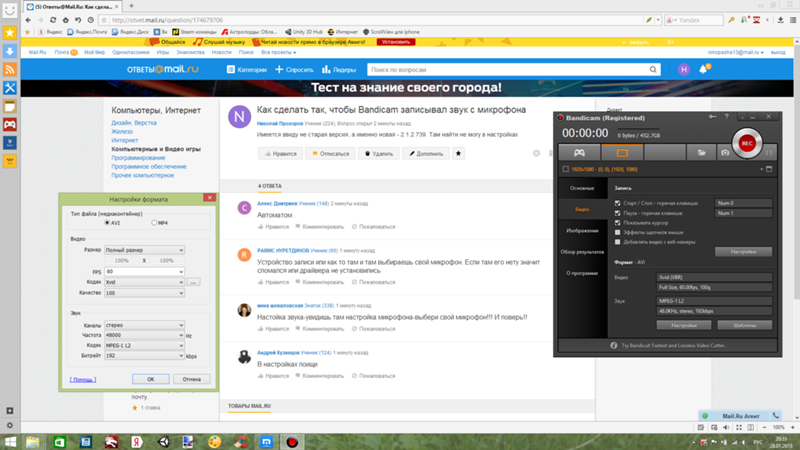Open the frequency dropdown showing 48000
This screenshot has width=800, height=450.
pyautogui.click(x=144, y=335)
